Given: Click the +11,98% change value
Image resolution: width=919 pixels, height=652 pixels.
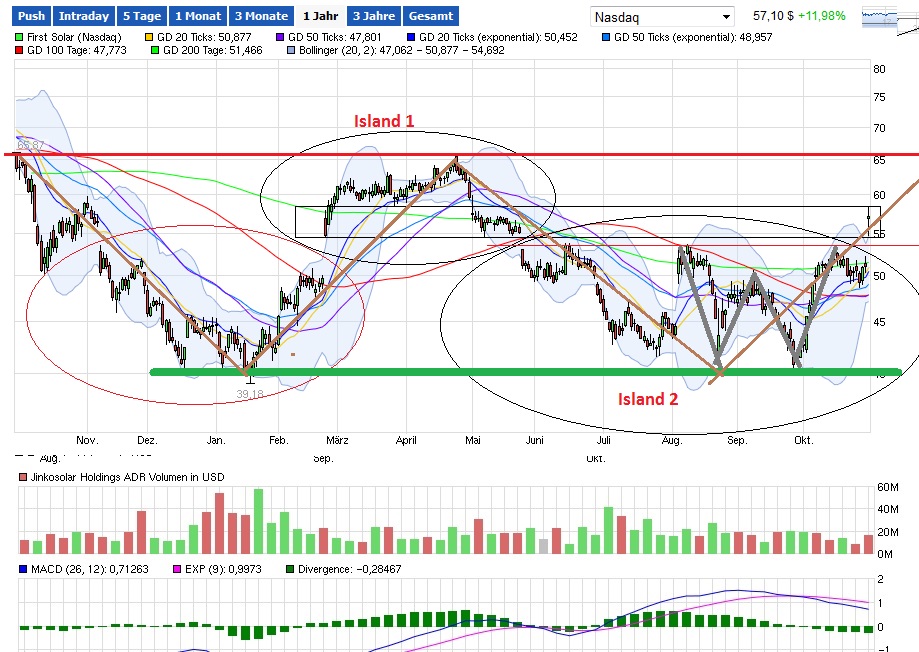Looking at the screenshot, I should tap(822, 16).
